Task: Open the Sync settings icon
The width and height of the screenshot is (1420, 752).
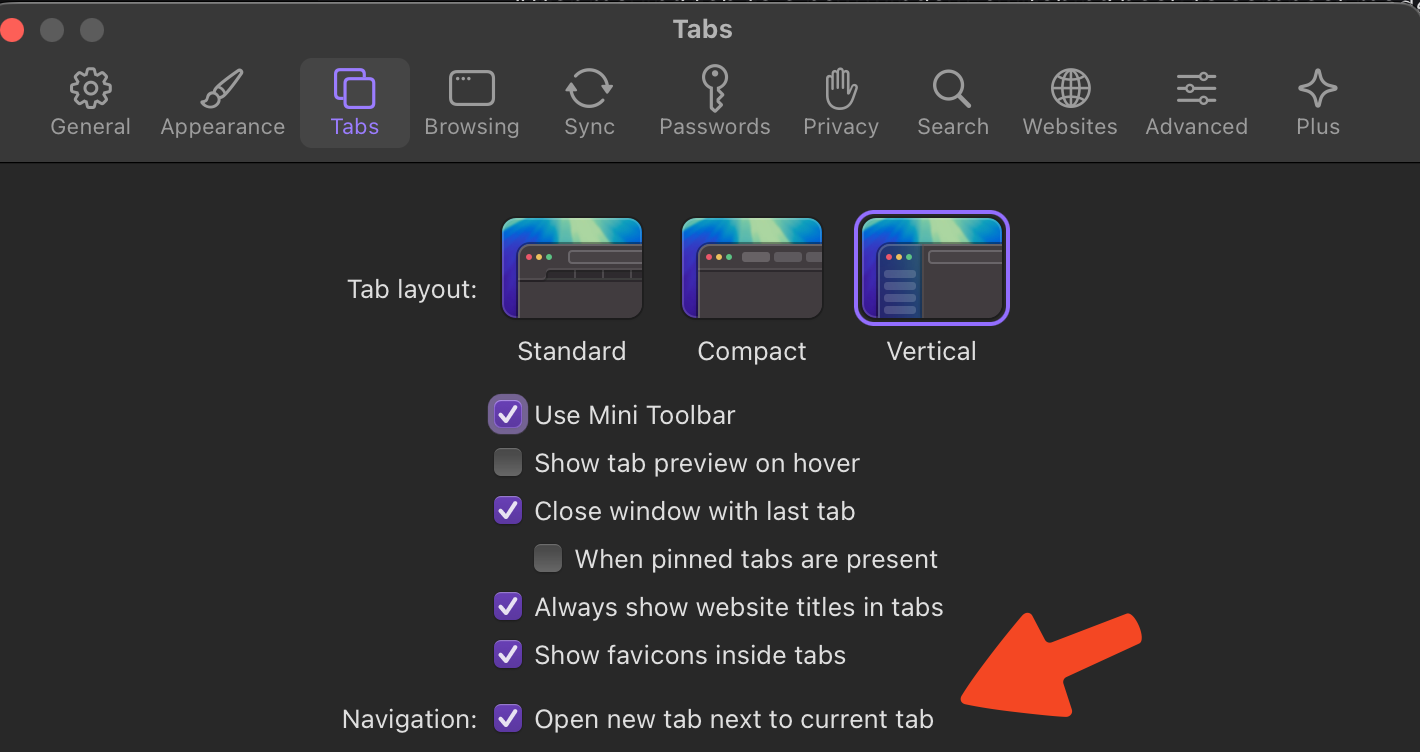Action: [589, 90]
